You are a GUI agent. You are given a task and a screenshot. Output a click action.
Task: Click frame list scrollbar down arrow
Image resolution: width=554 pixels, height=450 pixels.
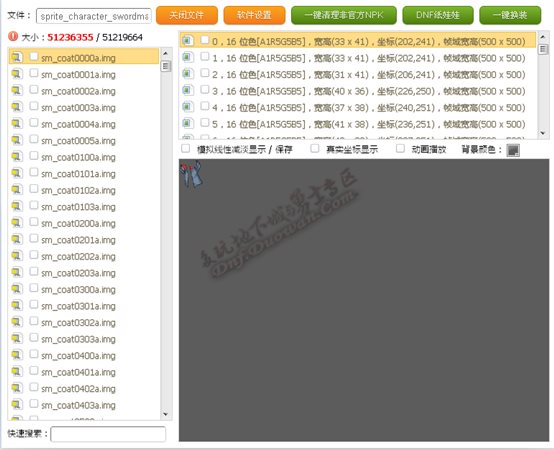543,133
